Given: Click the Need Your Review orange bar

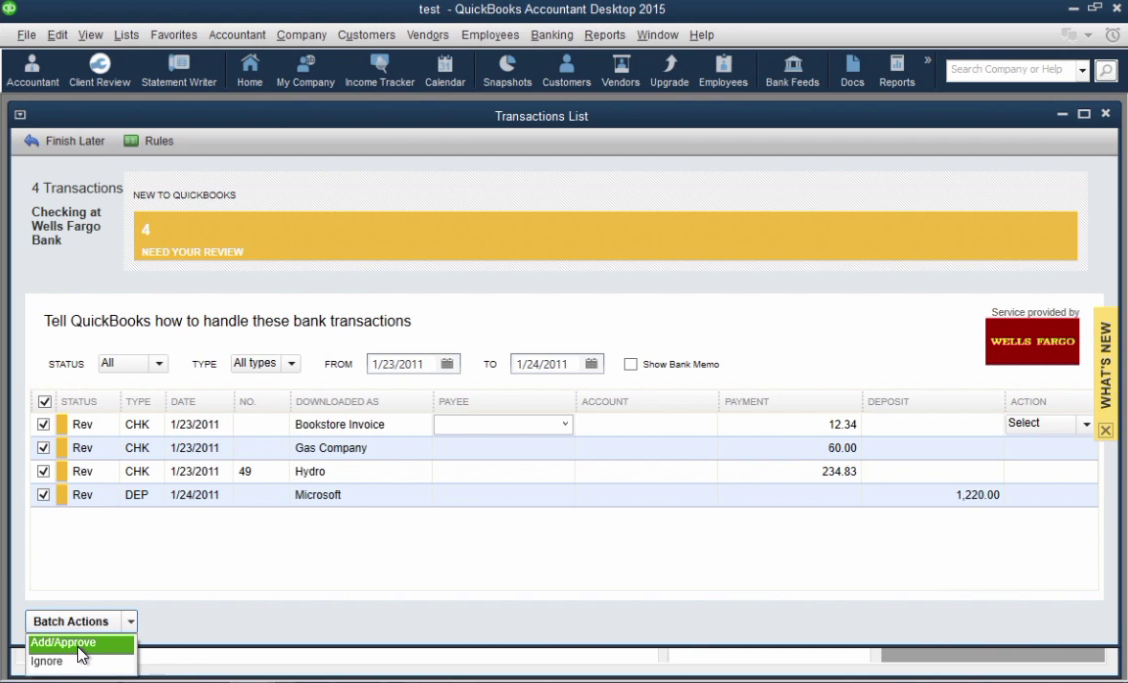Looking at the screenshot, I should (x=606, y=236).
